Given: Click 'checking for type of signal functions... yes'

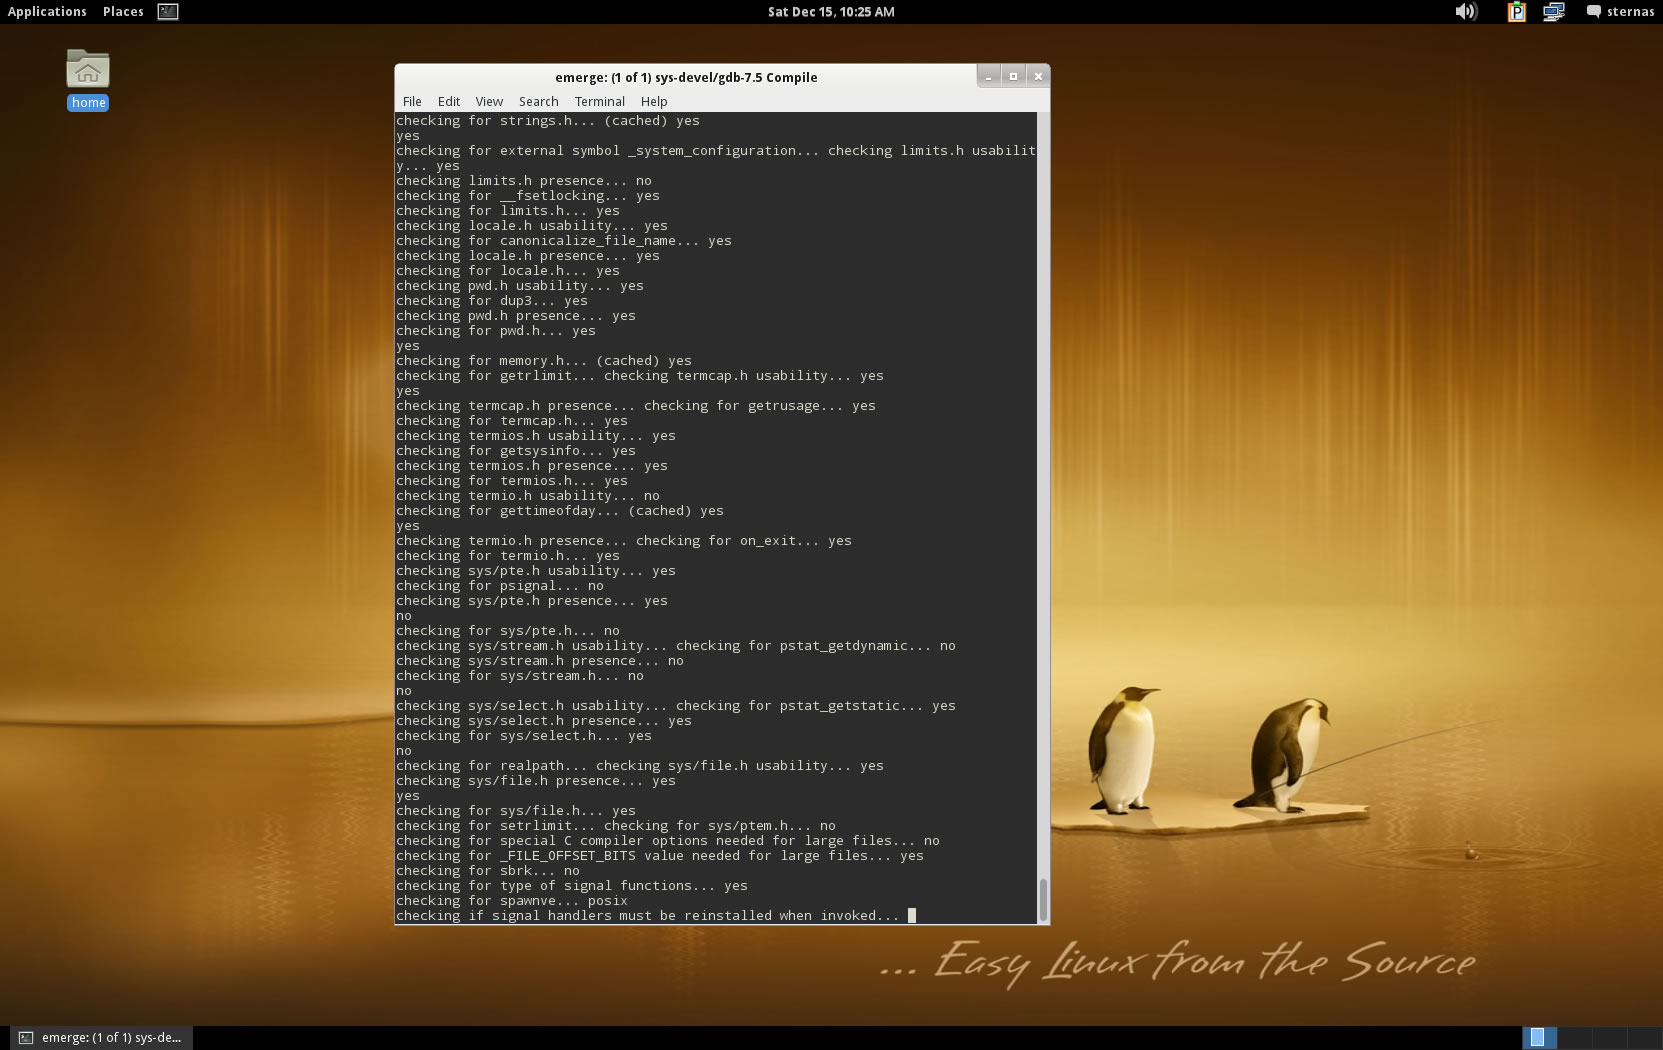Looking at the screenshot, I should point(572,885).
